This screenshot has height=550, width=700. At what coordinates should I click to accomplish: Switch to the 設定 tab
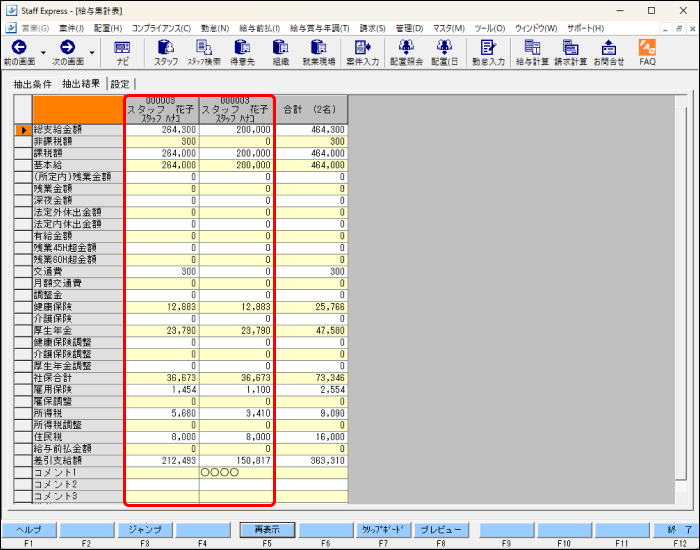coord(120,84)
